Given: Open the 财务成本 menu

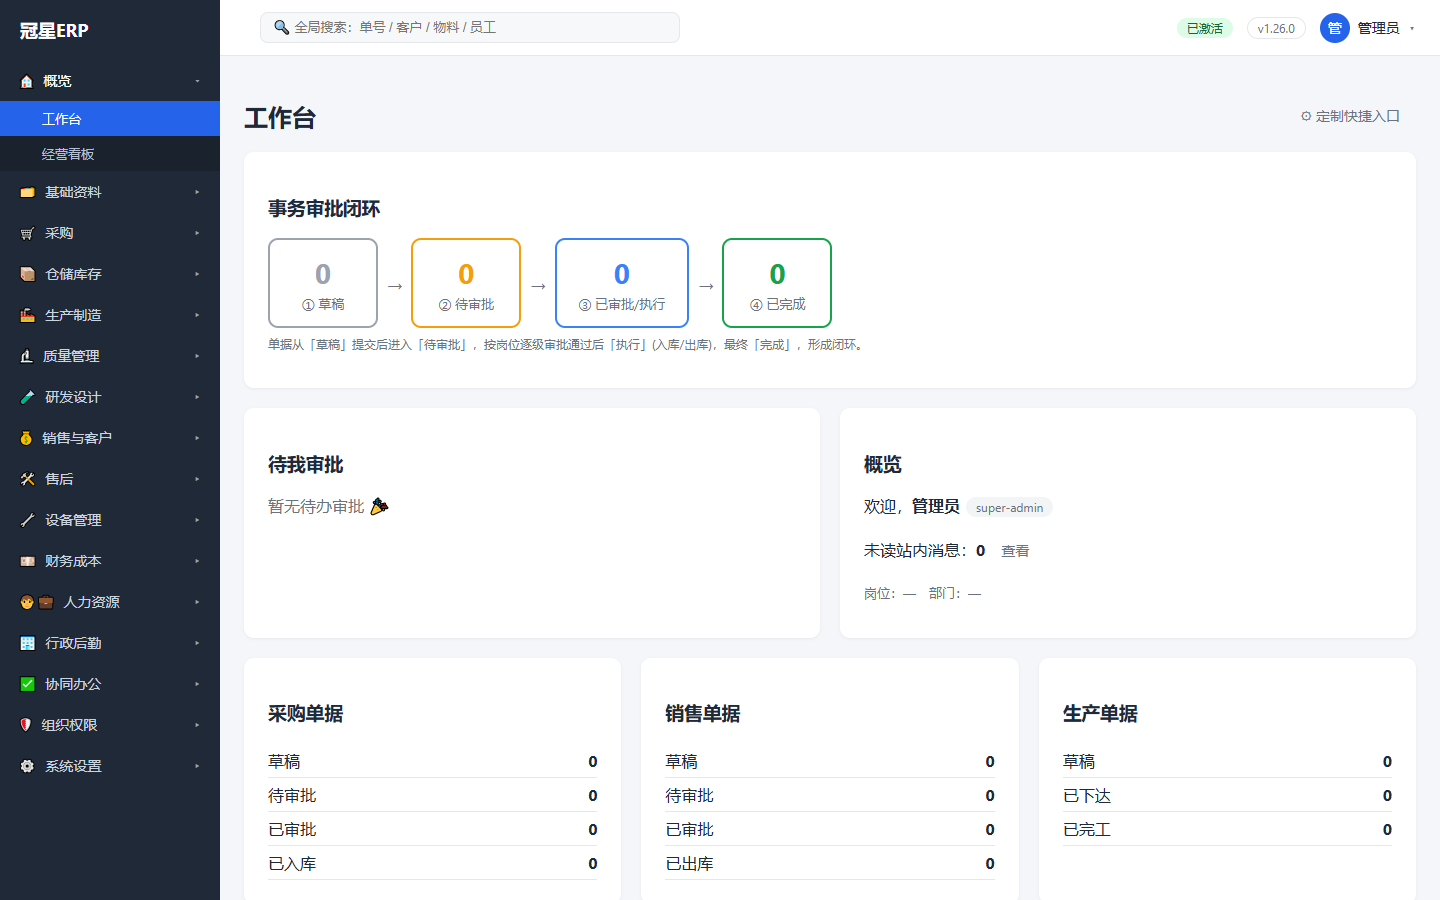Looking at the screenshot, I should 110,561.
